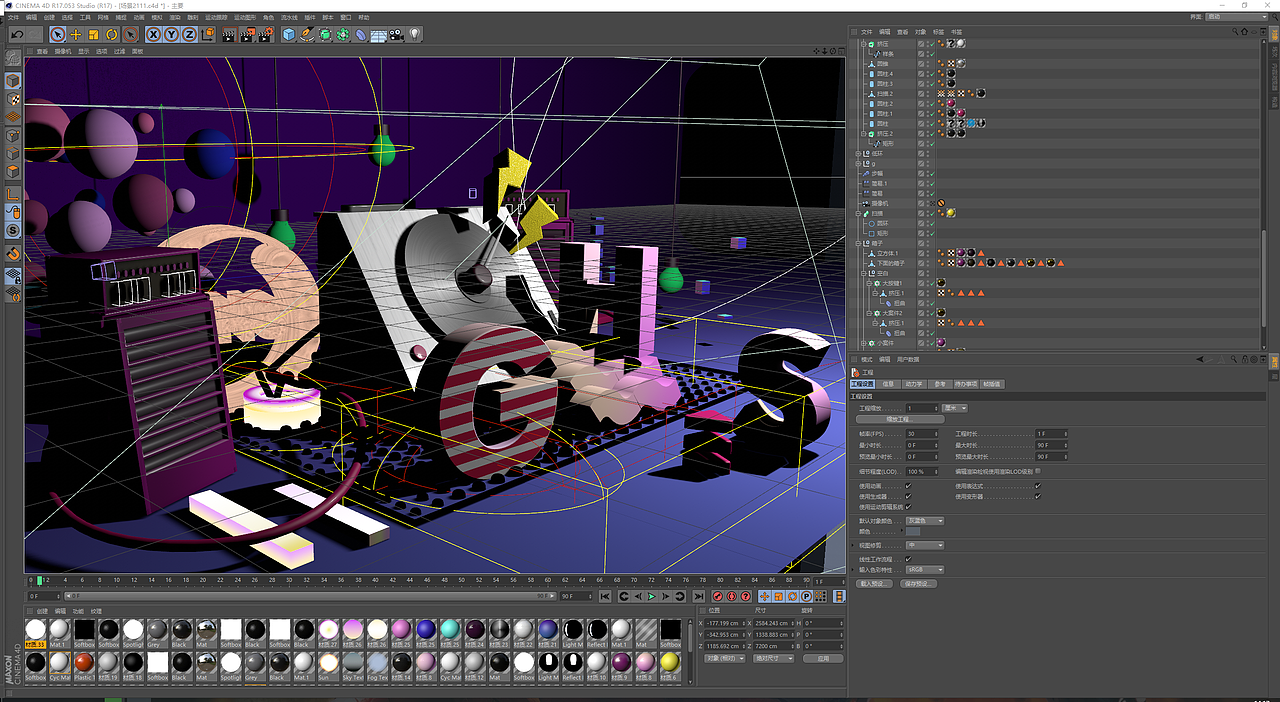This screenshot has width=1280, height=702.
Task: Switch to the 动力学 tab
Action: pos(916,384)
